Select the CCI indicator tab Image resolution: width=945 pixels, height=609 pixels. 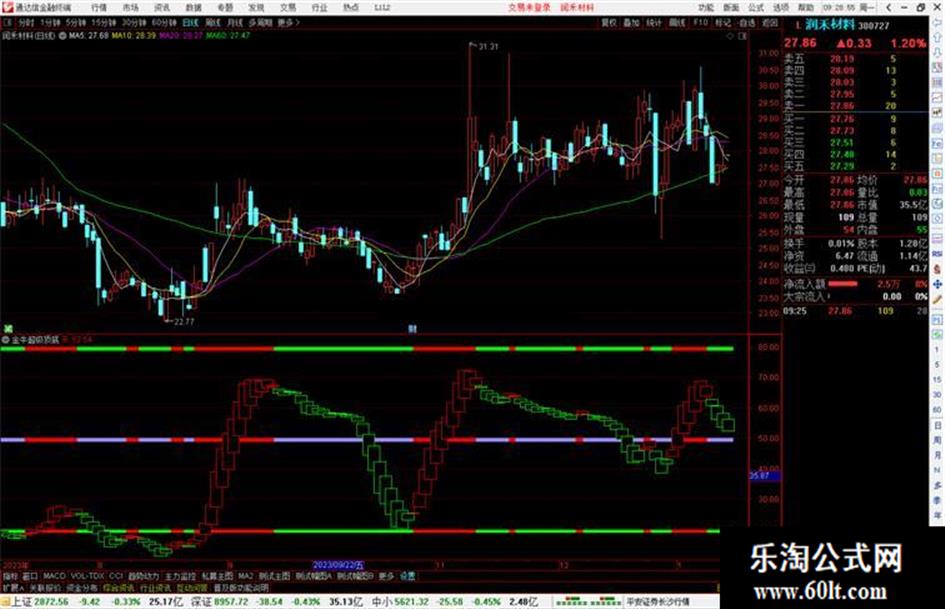tap(116, 576)
